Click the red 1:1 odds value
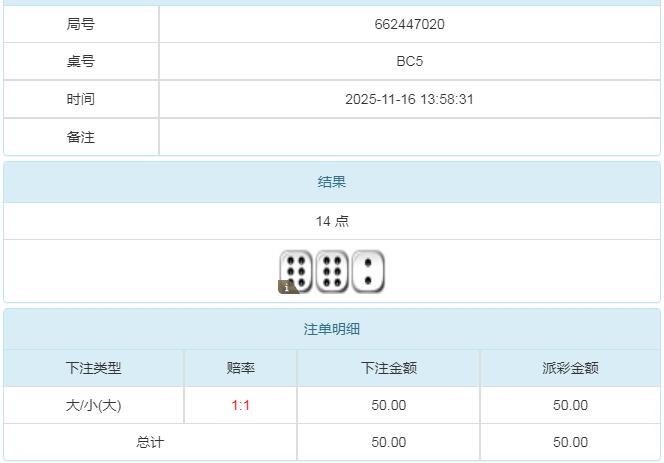Image resolution: width=664 pixels, height=463 pixels. click(241, 405)
